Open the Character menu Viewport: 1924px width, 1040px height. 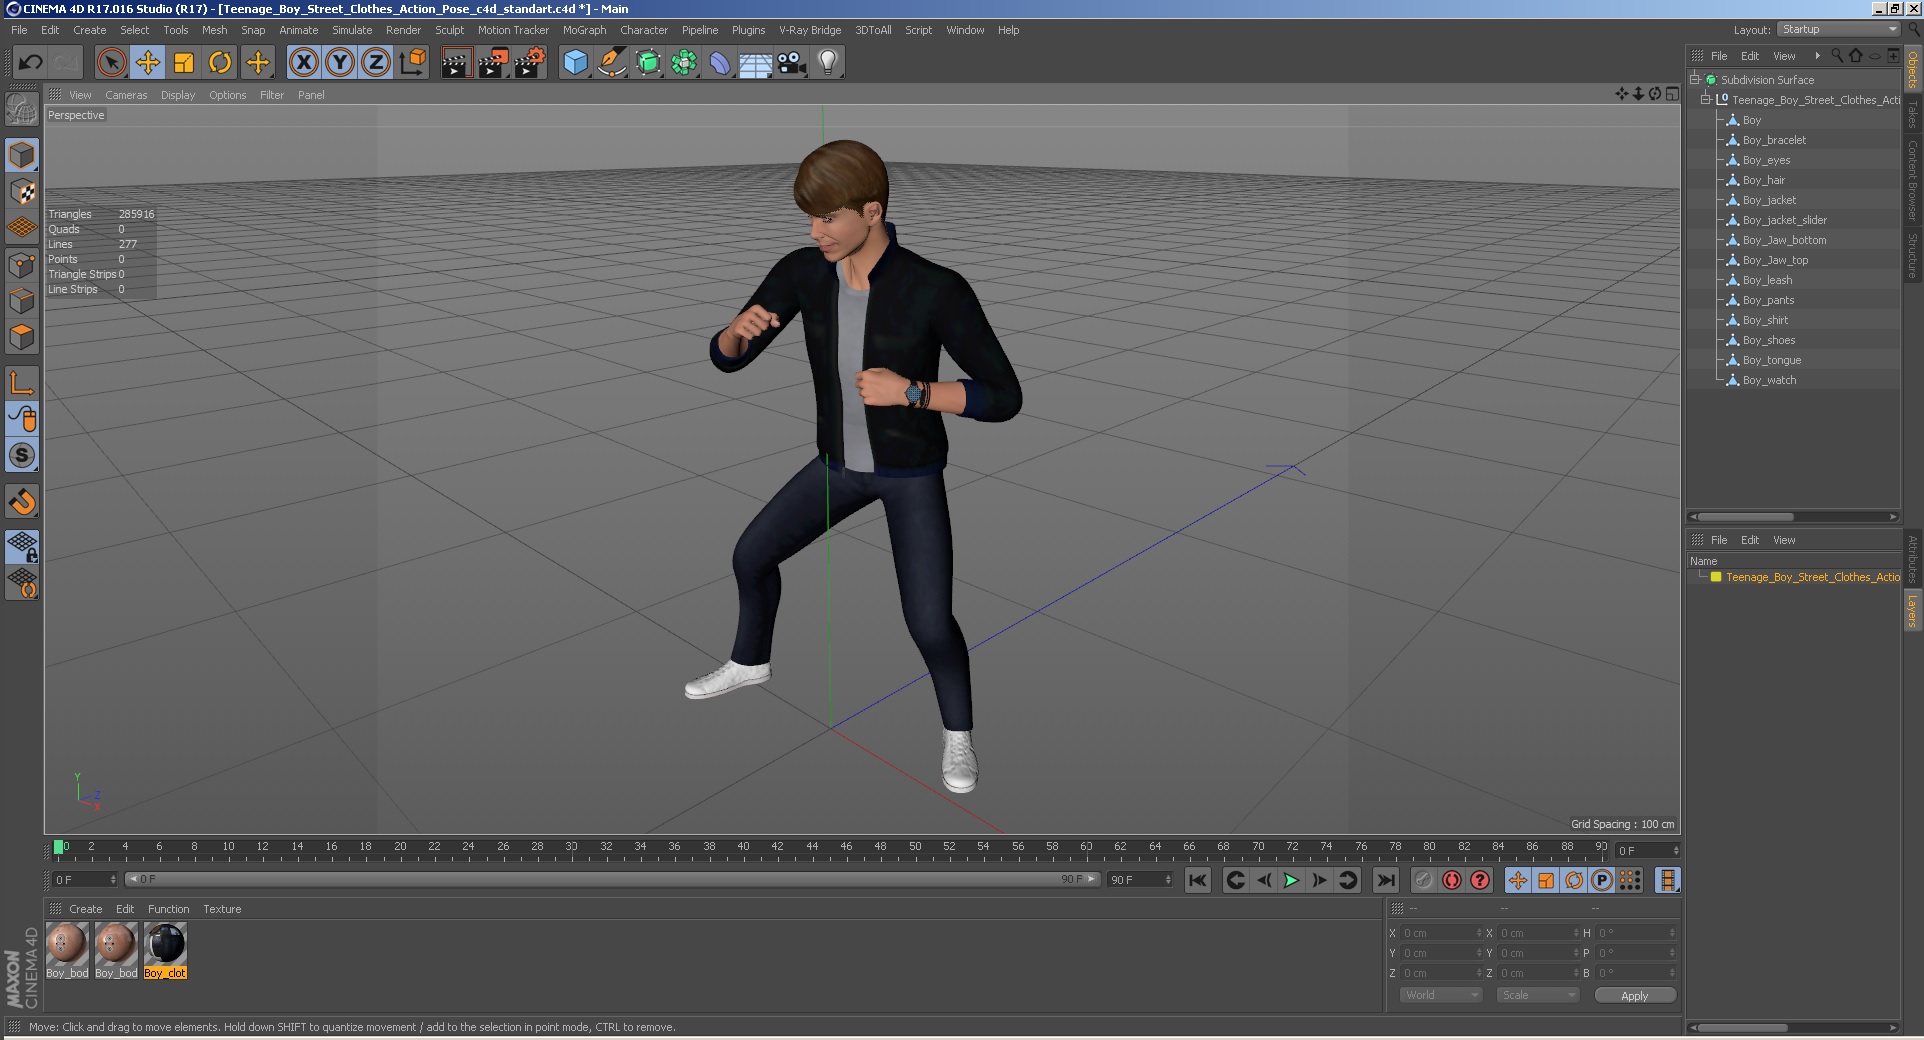click(644, 30)
